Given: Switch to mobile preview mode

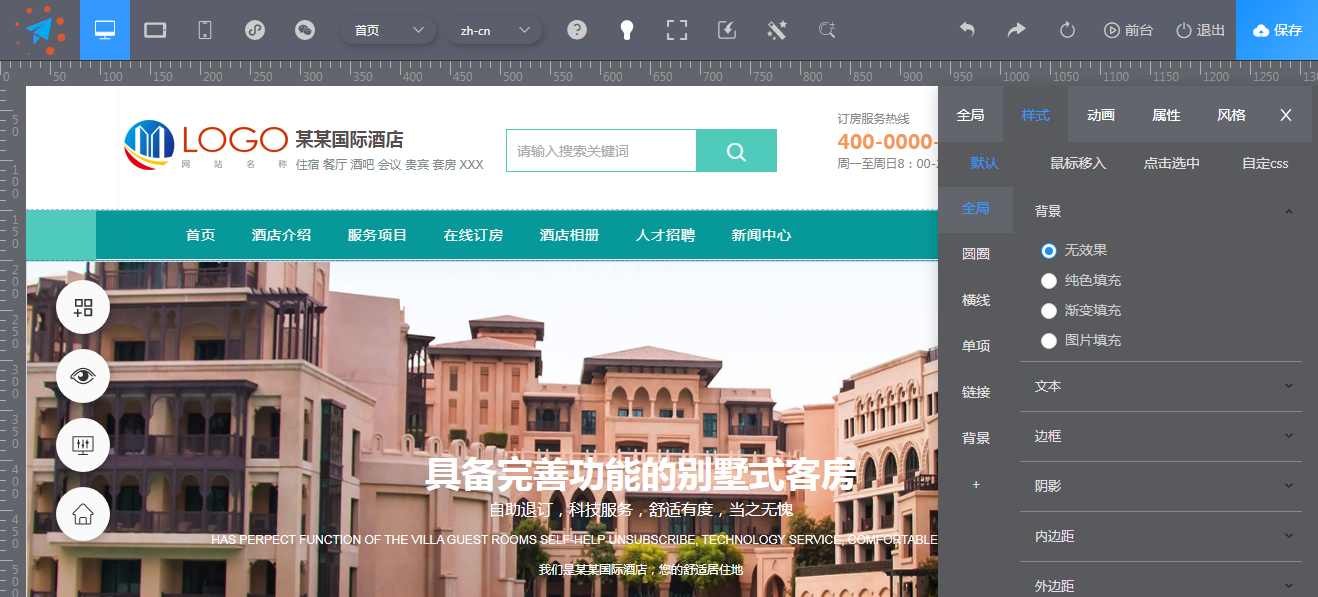Looking at the screenshot, I should point(203,29).
